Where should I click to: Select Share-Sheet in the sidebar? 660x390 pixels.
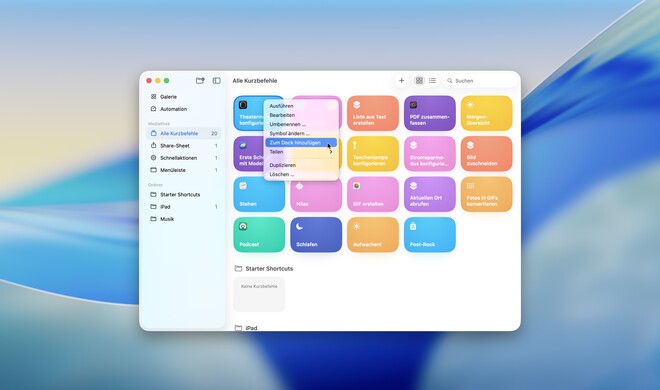tap(183, 146)
